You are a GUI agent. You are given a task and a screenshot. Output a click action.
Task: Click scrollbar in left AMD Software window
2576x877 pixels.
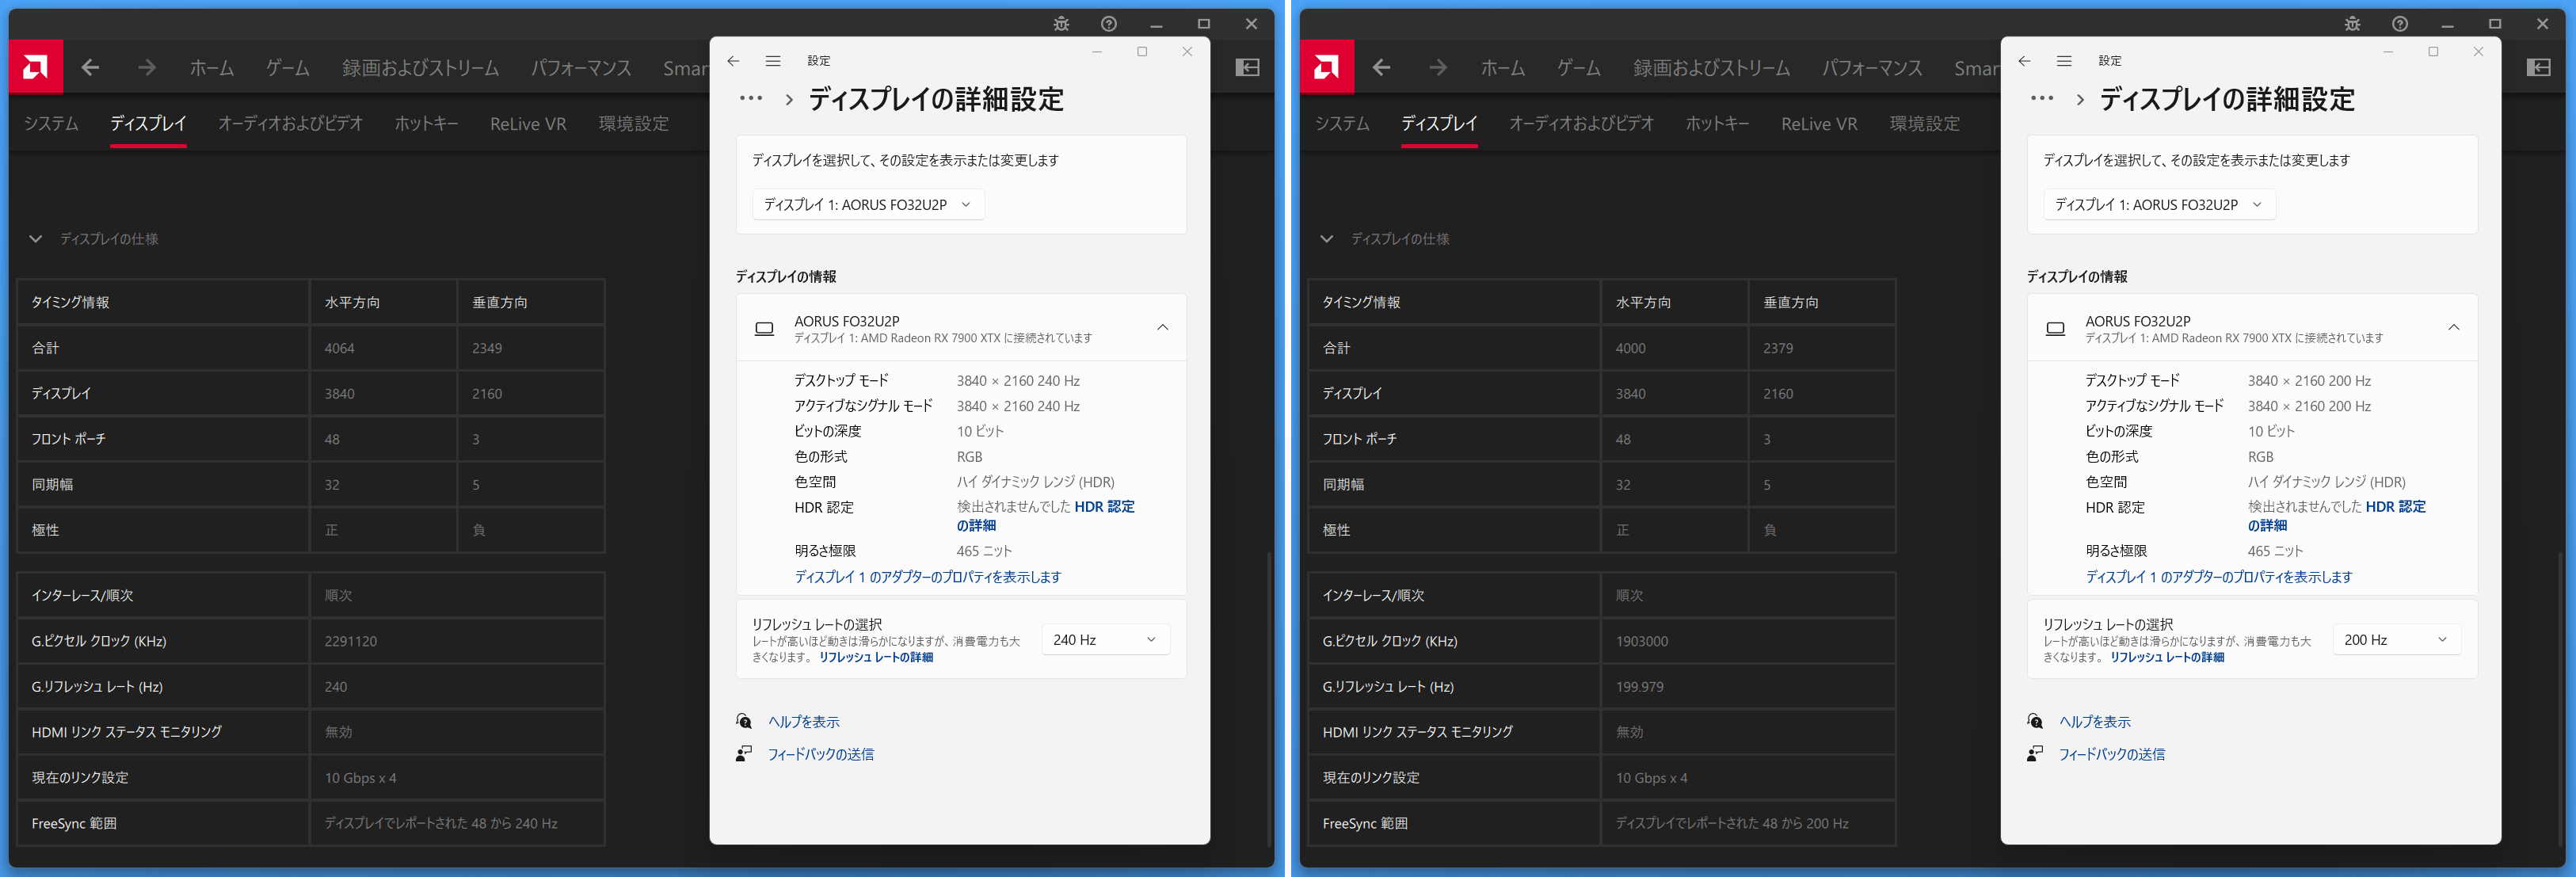[1269, 700]
